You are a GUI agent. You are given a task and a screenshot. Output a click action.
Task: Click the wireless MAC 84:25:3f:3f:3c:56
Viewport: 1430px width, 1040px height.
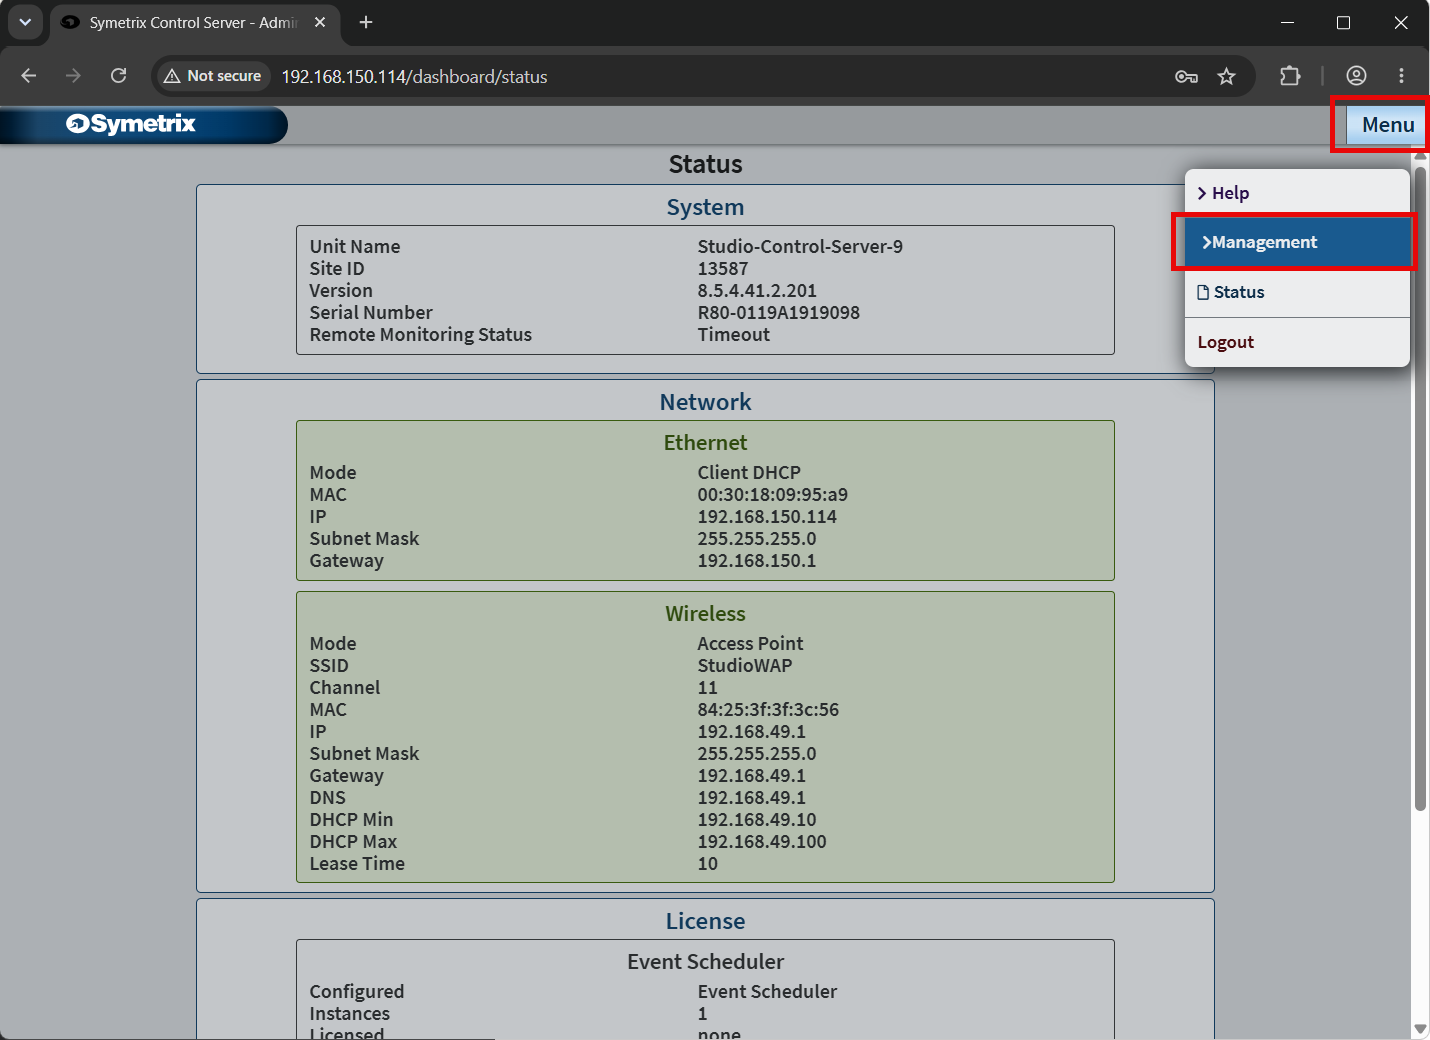(x=768, y=709)
